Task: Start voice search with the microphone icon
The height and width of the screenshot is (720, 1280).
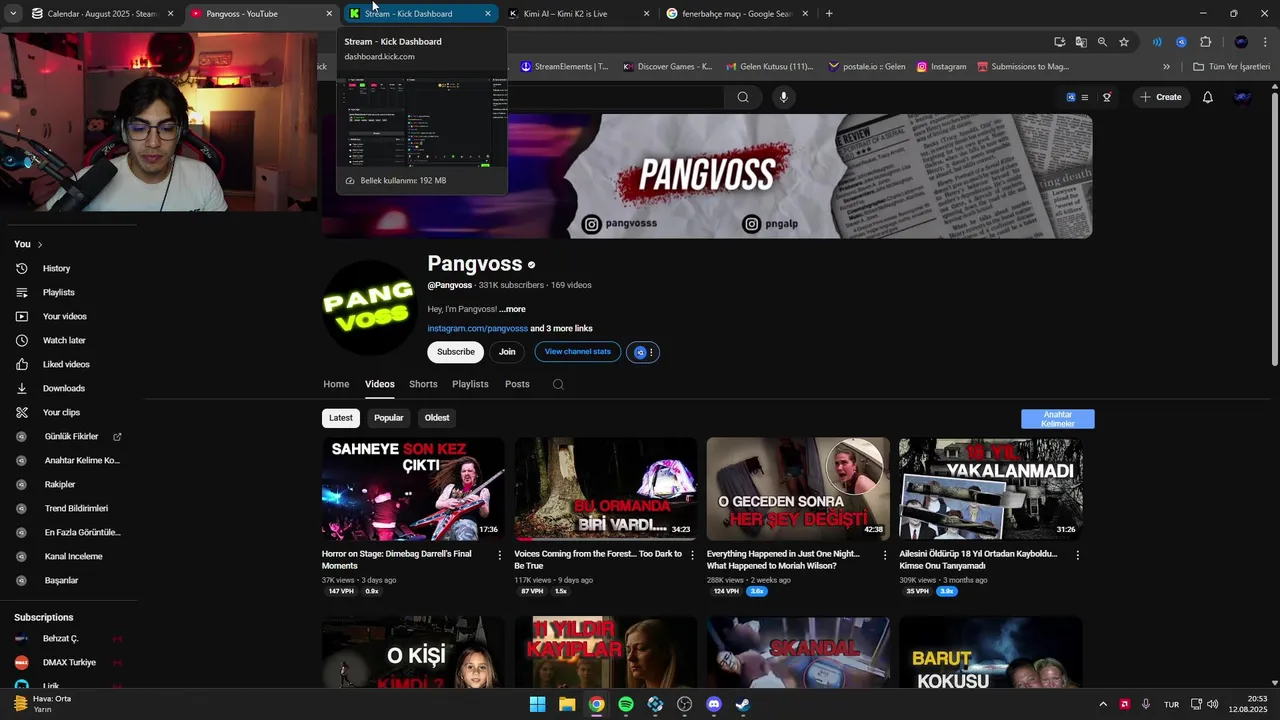Action: pyautogui.click(x=783, y=97)
